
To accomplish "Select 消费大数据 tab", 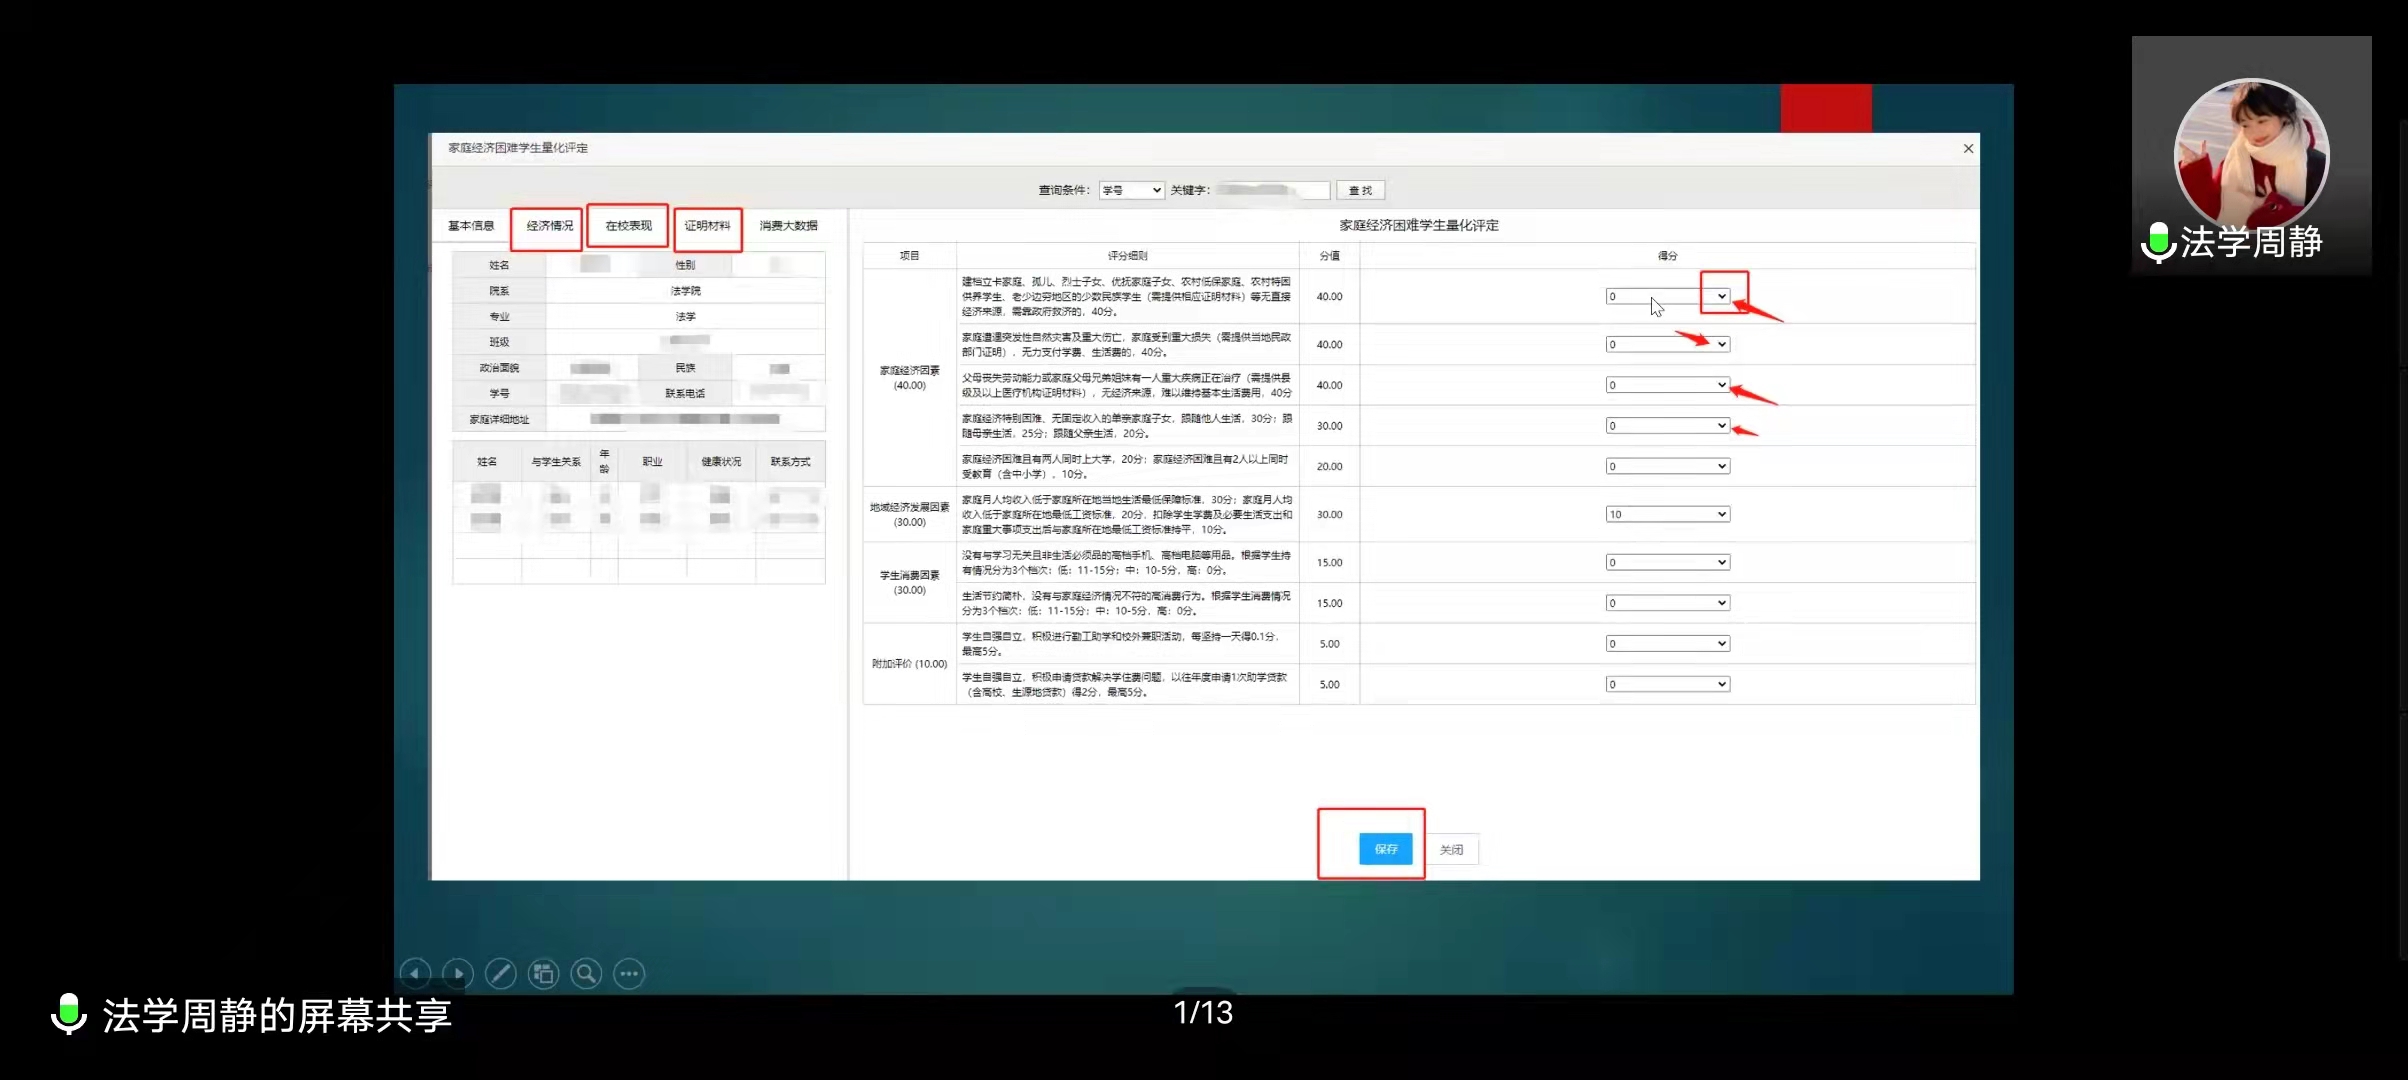I will [788, 226].
